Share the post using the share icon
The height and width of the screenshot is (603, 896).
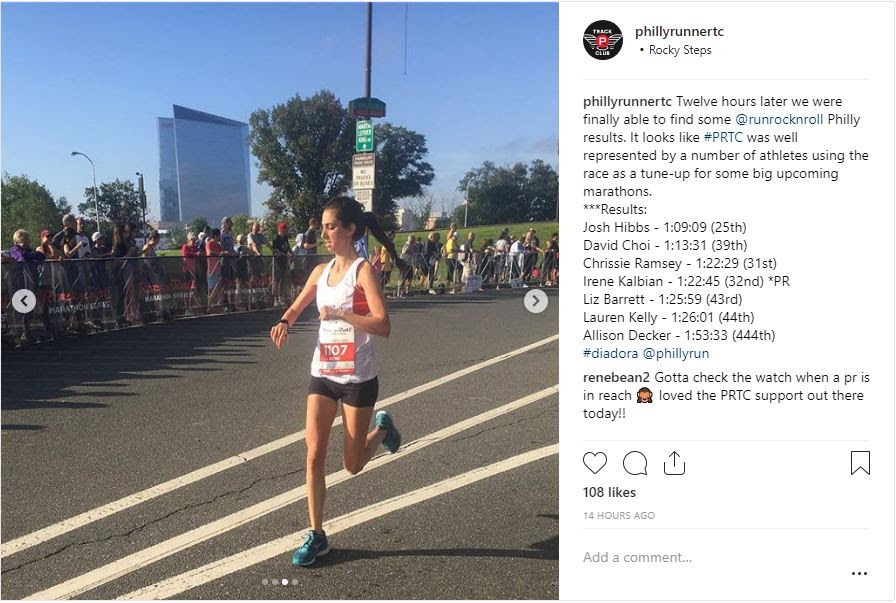(674, 463)
